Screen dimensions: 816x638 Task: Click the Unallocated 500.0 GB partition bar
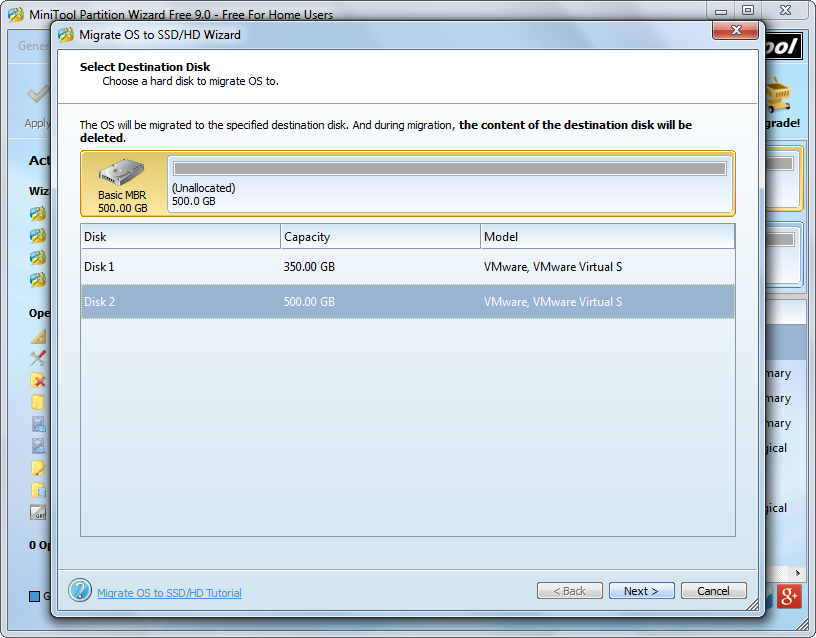click(x=450, y=183)
